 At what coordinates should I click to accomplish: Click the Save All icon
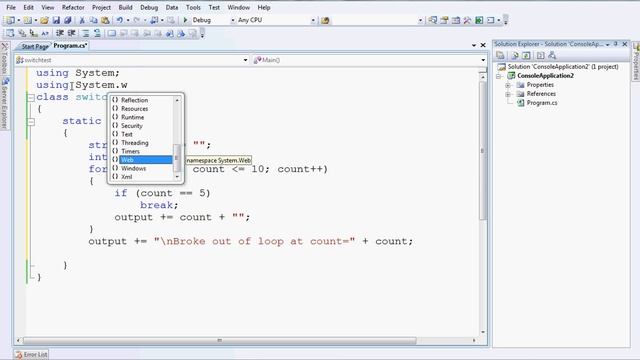pos(67,20)
